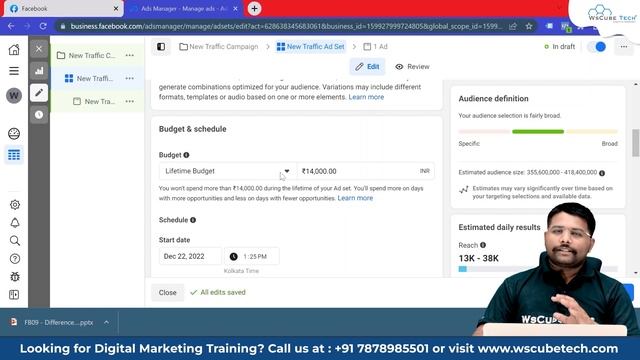Click the start time clock icon
This screenshot has width=640, height=360.
(233, 256)
